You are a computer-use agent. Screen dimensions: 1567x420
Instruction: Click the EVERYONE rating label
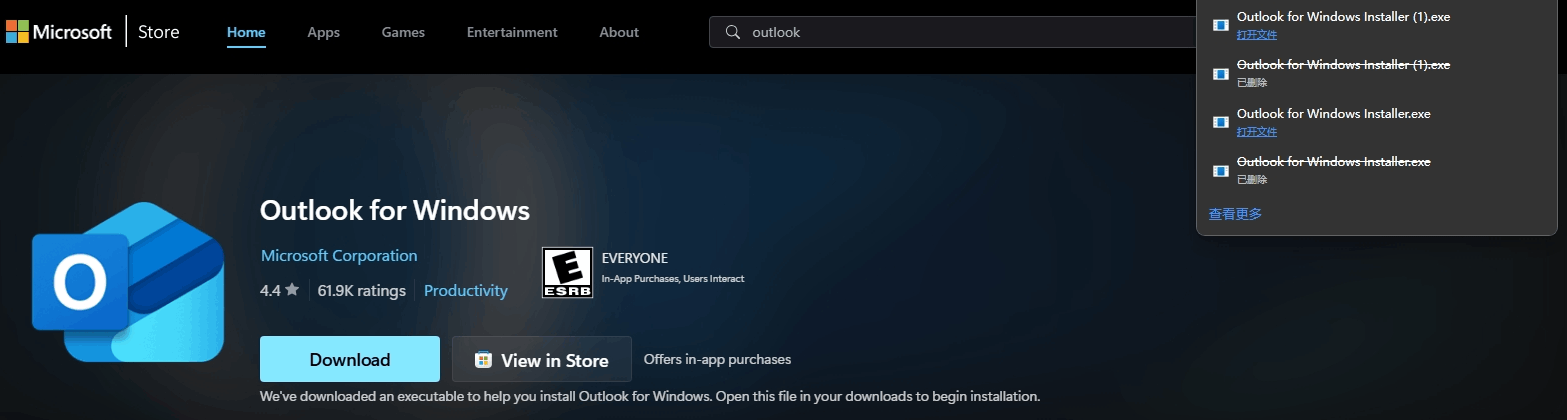(x=634, y=258)
